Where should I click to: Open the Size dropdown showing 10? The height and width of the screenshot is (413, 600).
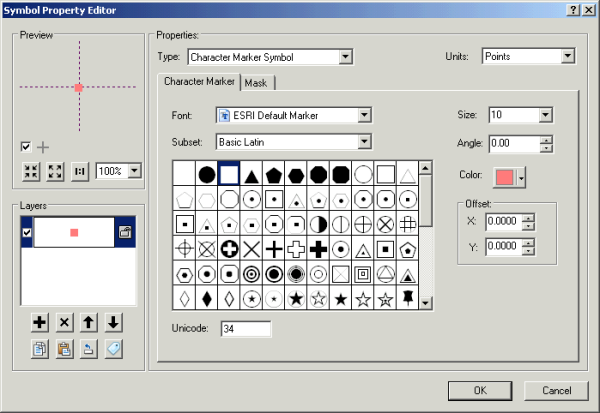click(545, 115)
